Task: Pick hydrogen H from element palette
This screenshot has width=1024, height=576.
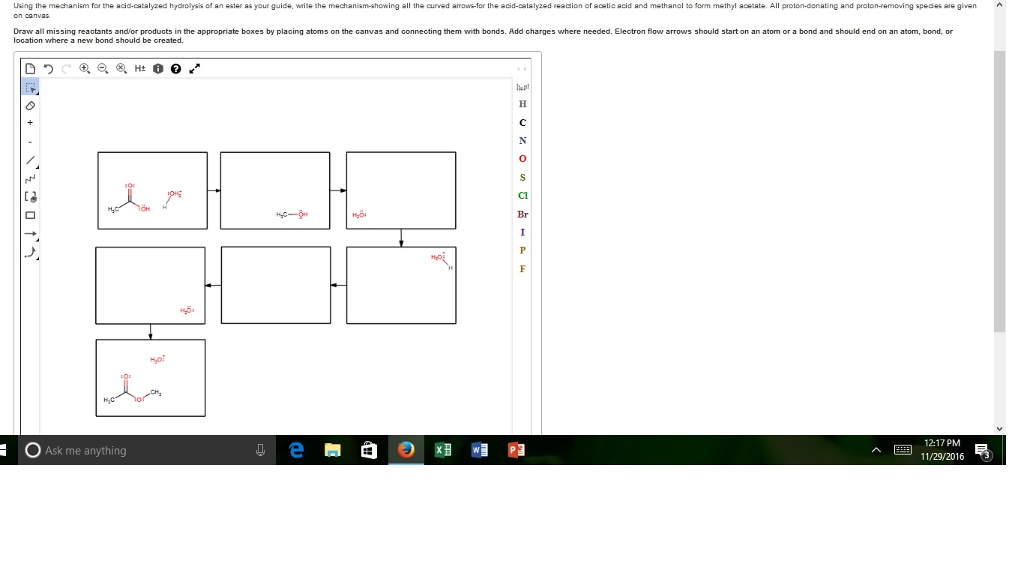Action: pos(522,104)
